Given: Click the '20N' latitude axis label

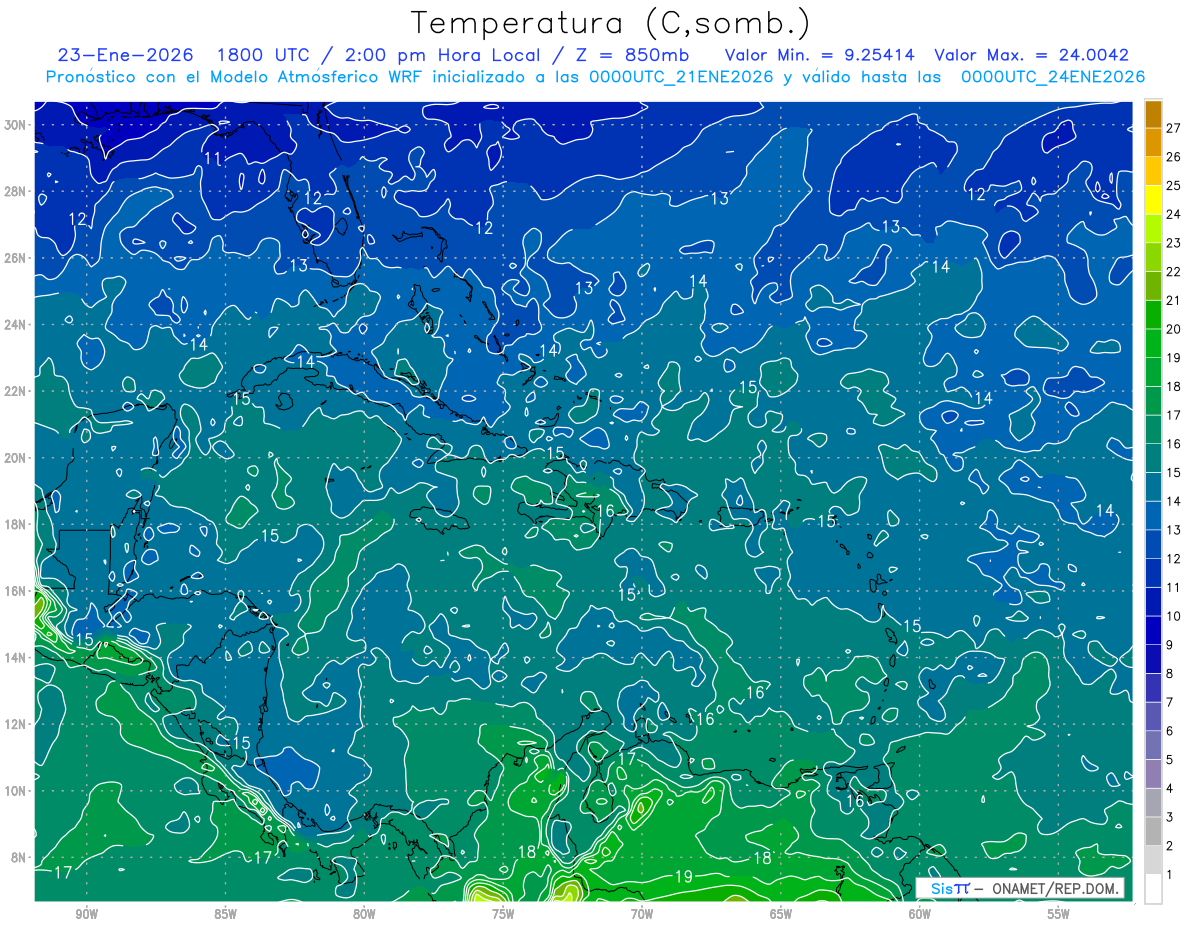Looking at the screenshot, I should tap(17, 458).
